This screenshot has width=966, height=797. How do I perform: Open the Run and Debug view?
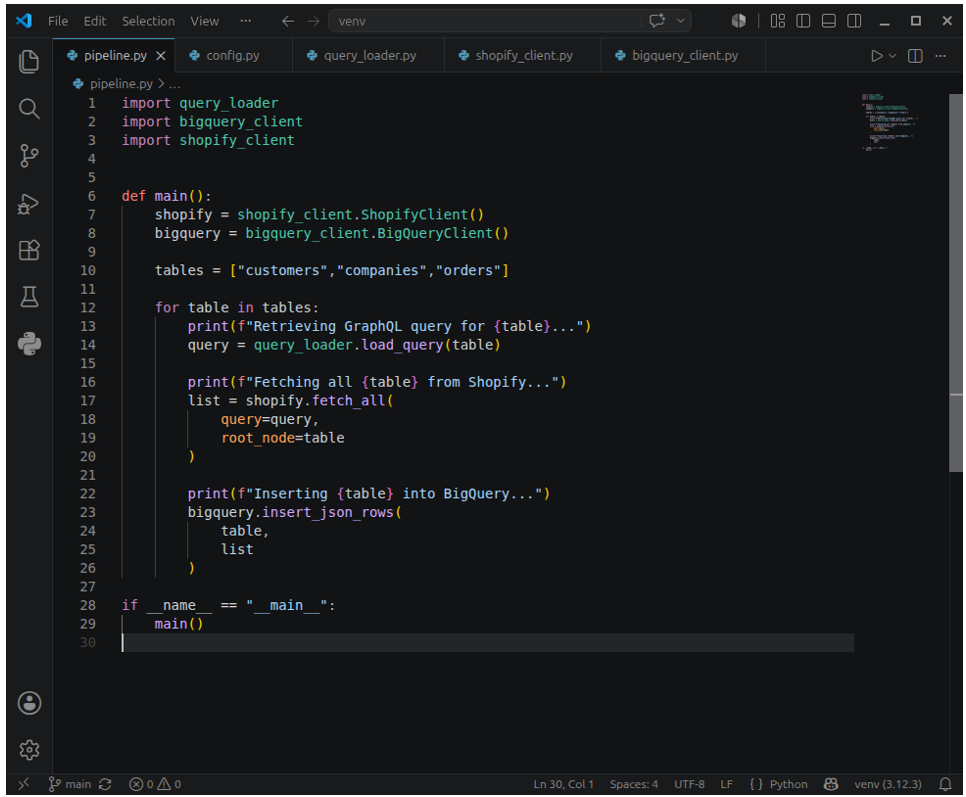(29, 203)
